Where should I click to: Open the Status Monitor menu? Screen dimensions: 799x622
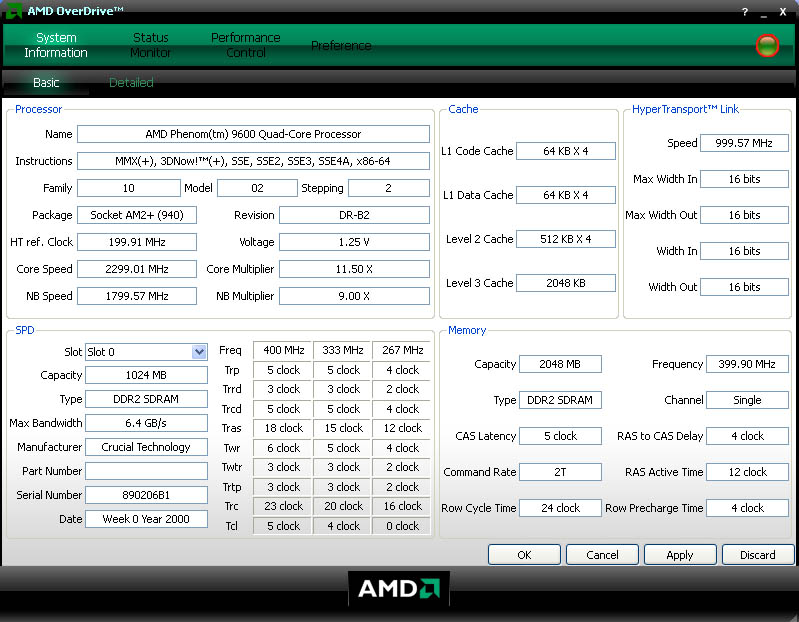(x=150, y=45)
